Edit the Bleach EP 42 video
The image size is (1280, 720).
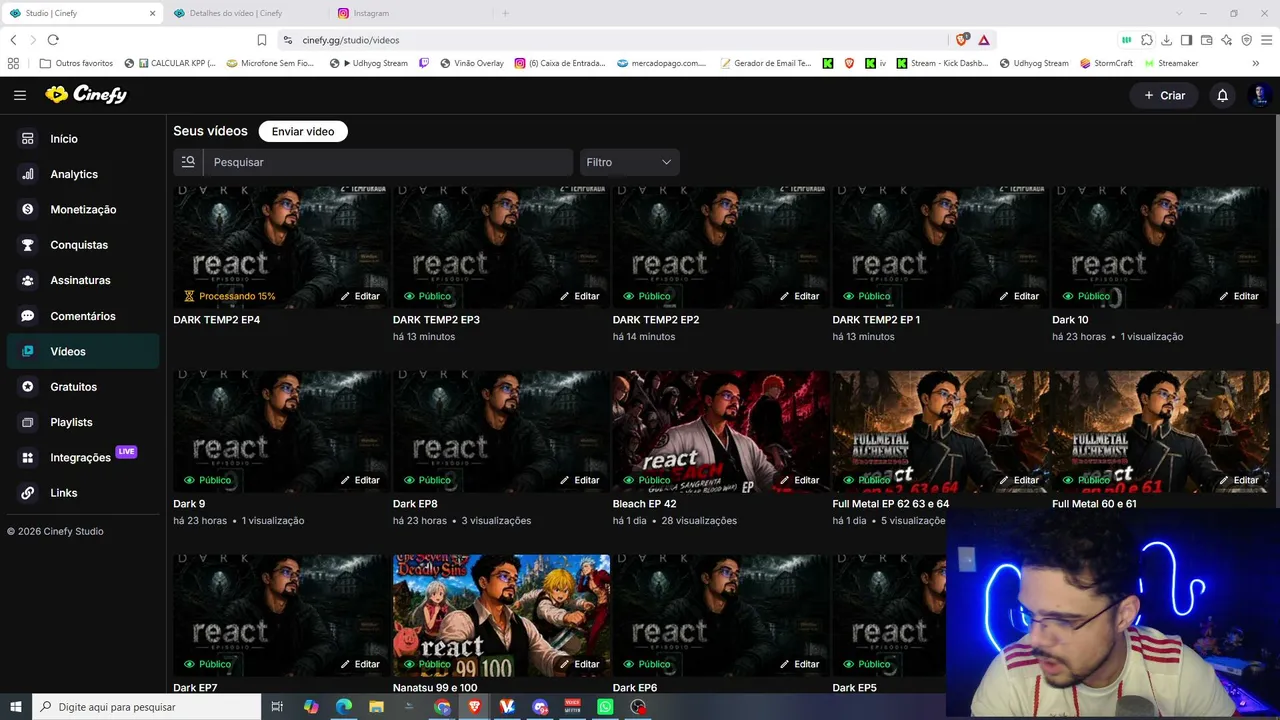(799, 480)
